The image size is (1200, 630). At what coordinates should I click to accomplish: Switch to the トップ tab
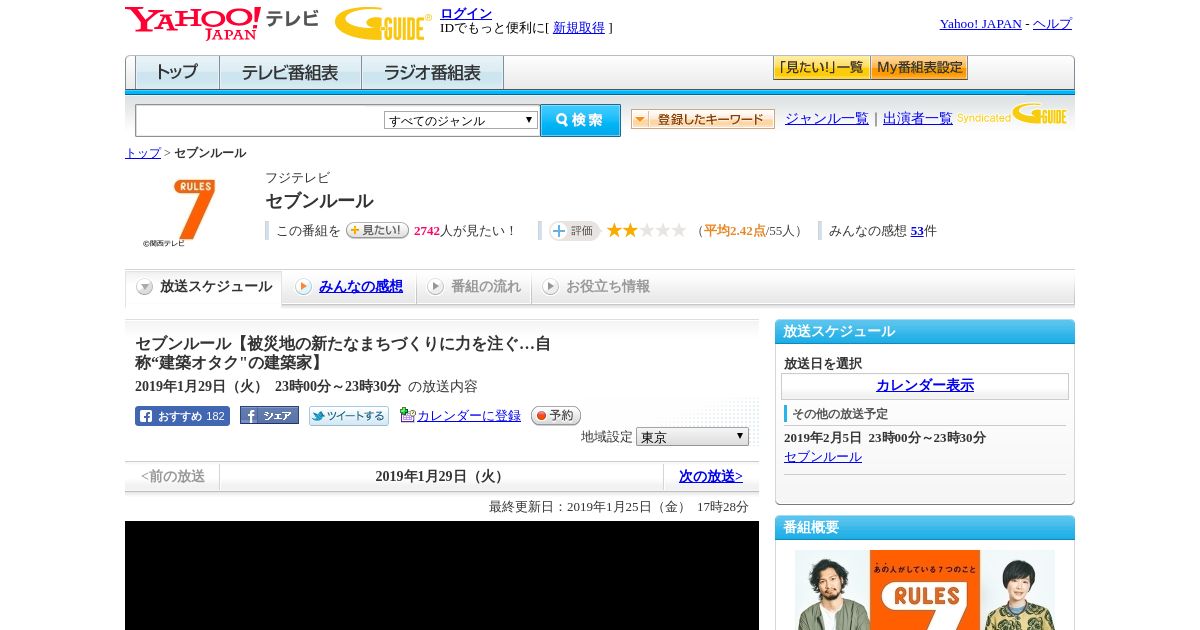click(x=177, y=72)
